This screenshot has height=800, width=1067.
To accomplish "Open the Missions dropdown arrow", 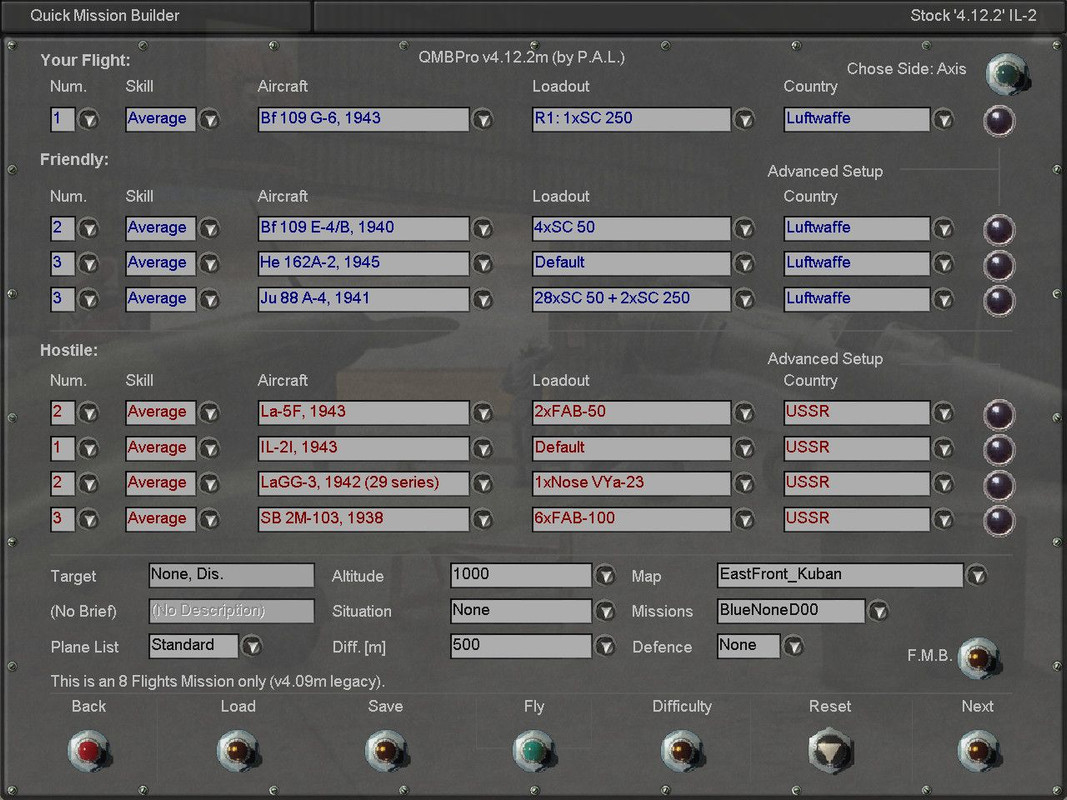I will tap(879, 611).
